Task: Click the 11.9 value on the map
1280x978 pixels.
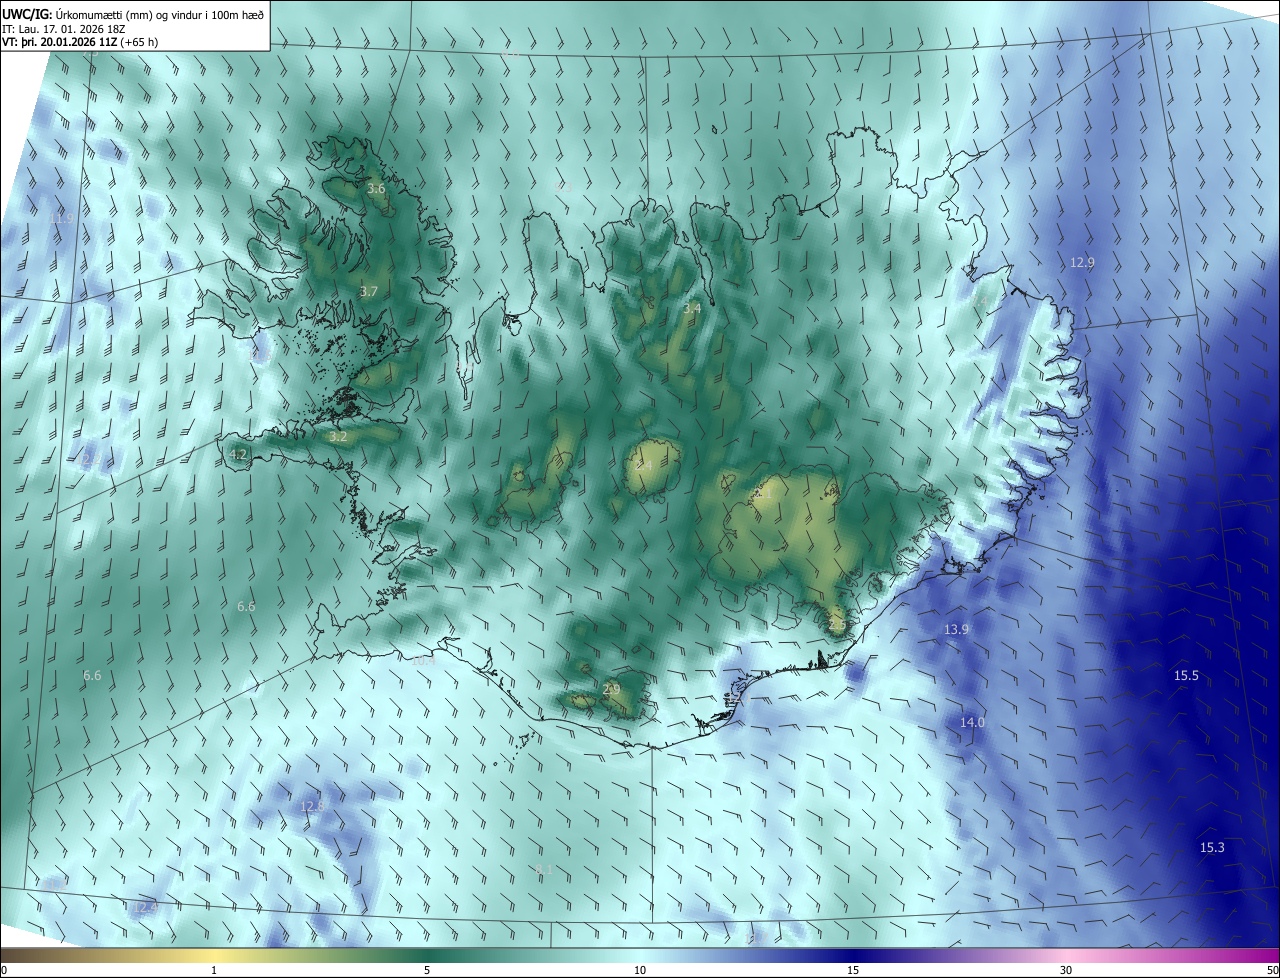Action: click(61, 218)
